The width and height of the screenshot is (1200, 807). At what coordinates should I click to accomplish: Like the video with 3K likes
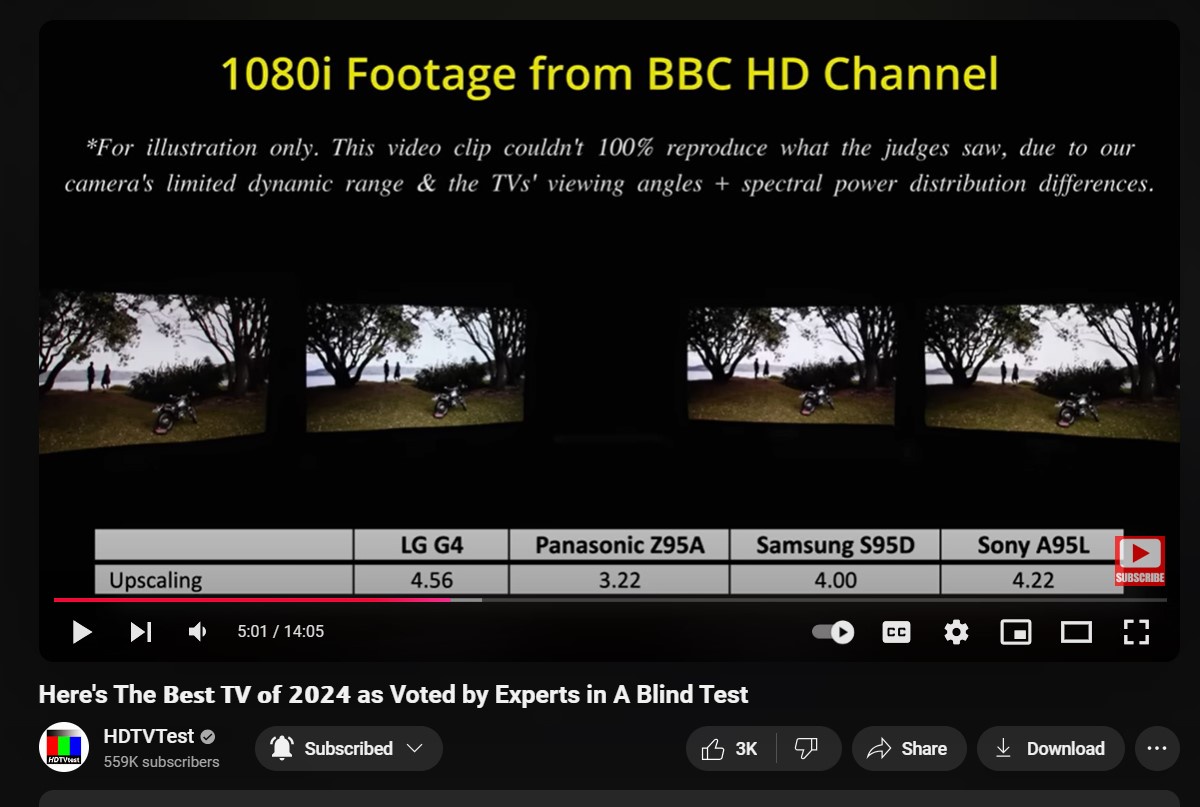730,748
